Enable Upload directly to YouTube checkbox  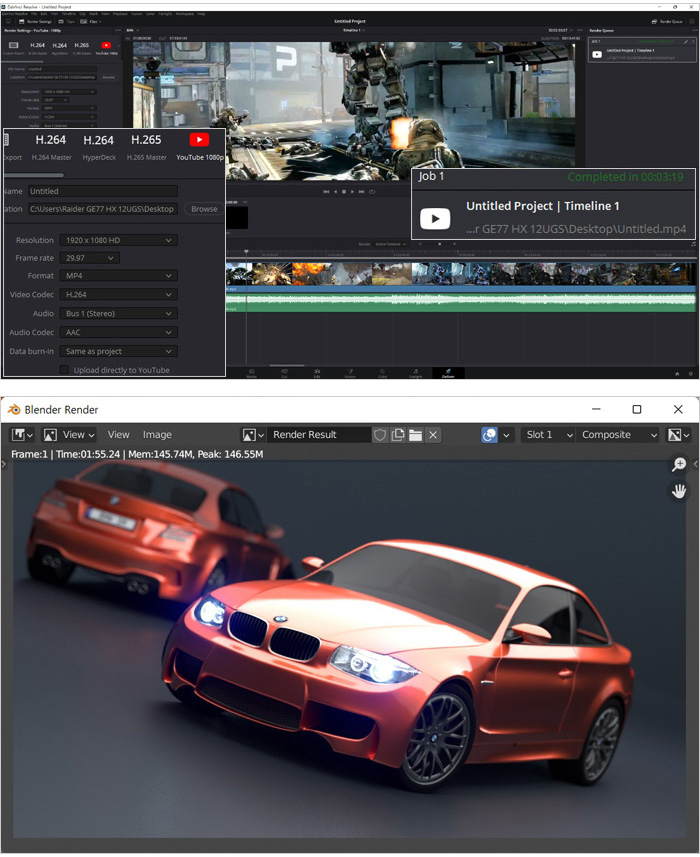(64, 370)
